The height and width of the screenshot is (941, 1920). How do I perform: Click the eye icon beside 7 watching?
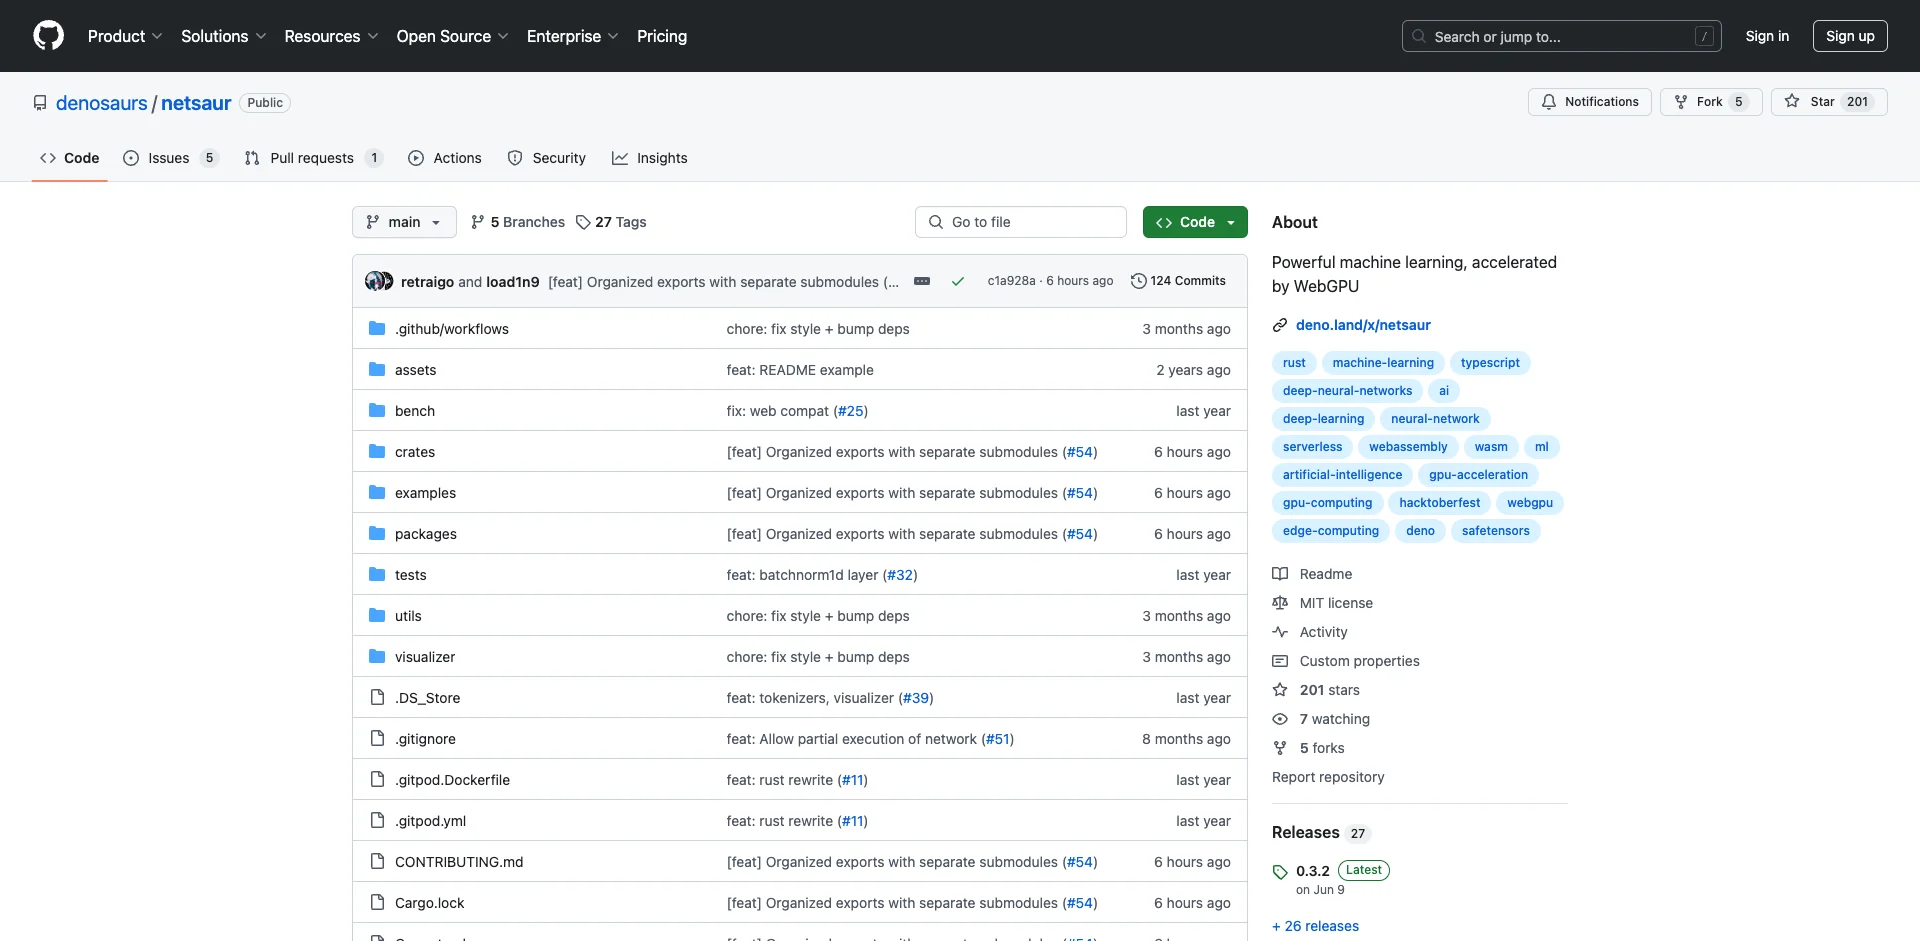(1280, 719)
